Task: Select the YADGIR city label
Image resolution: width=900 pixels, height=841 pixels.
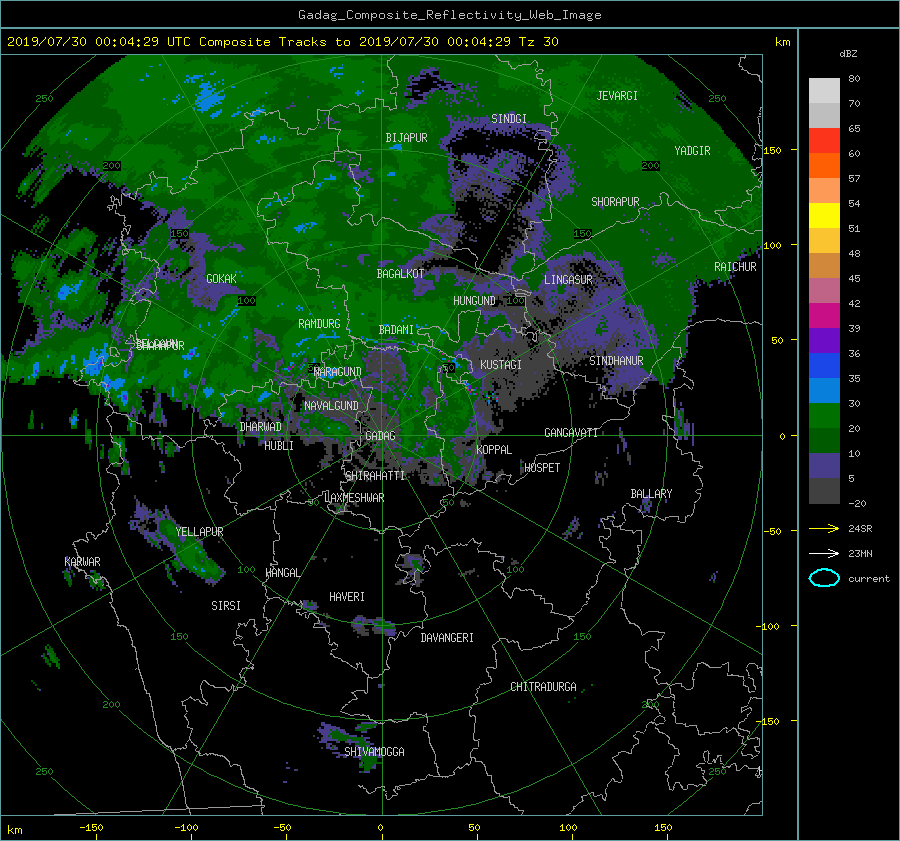Action: click(x=692, y=151)
